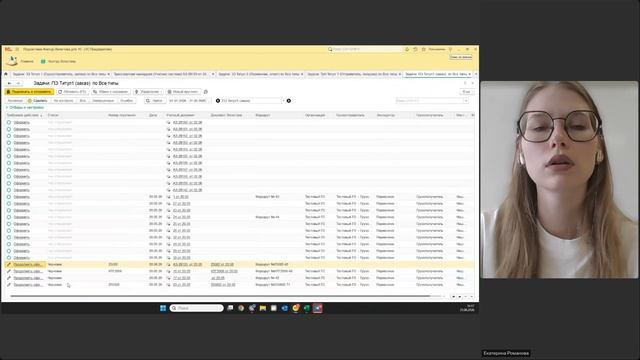
Task: Open the Windows Start menu
Action: pos(163,308)
